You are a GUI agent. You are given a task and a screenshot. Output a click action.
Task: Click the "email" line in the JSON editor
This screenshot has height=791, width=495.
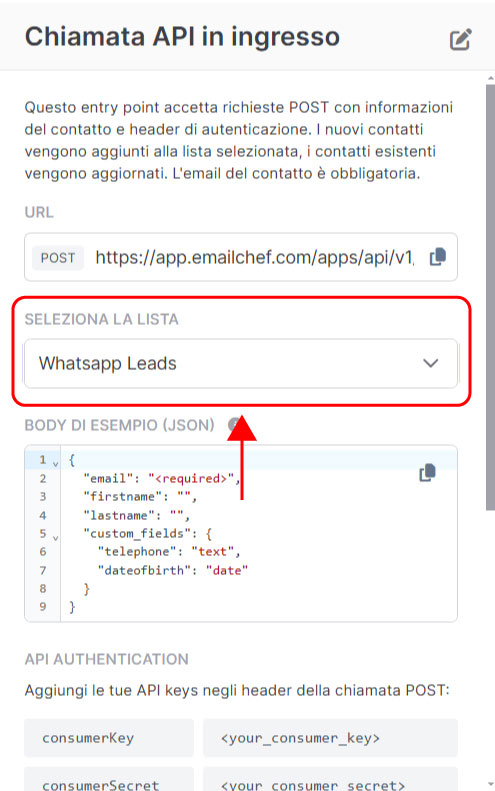click(161, 478)
